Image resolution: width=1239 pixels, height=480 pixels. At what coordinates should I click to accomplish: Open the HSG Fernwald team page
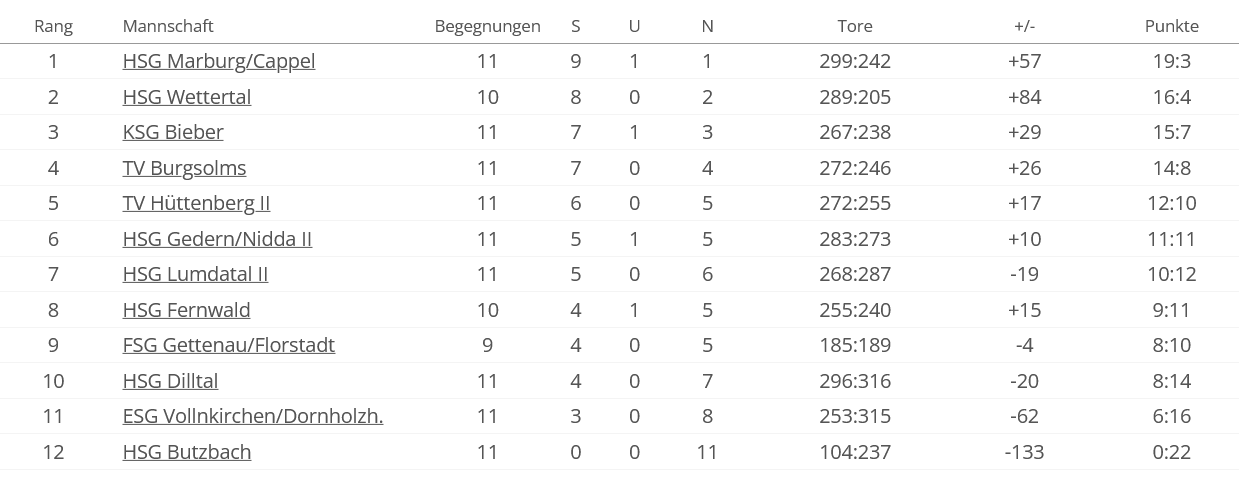[x=187, y=310]
